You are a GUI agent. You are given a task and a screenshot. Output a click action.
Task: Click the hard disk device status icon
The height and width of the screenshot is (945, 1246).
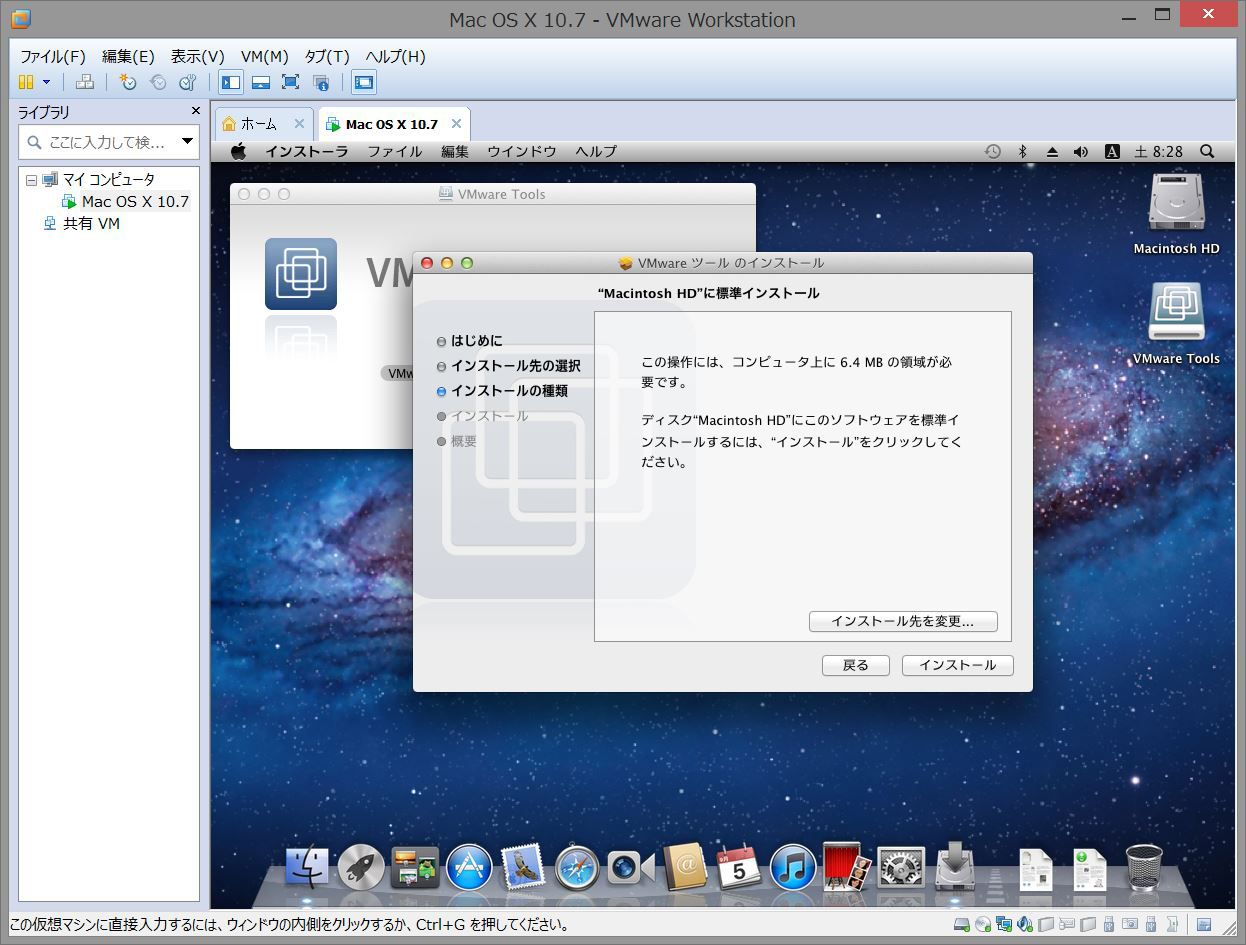pyautogui.click(x=962, y=924)
